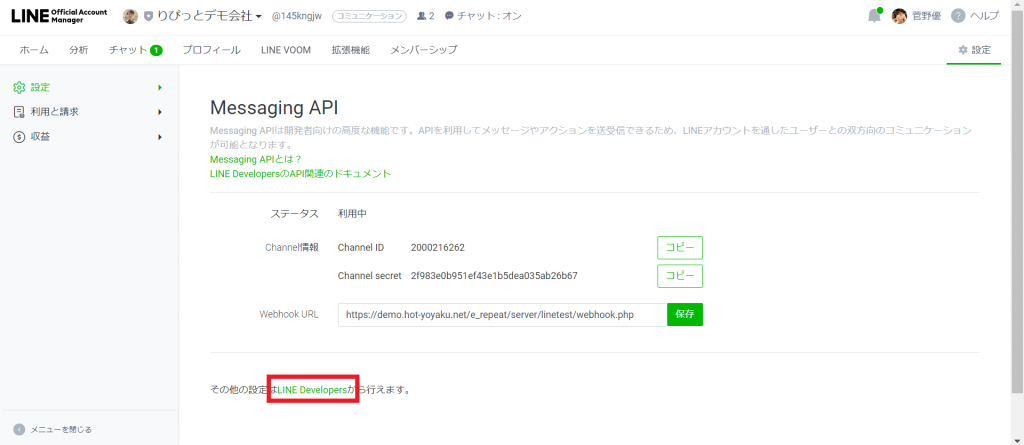This screenshot has height=445, width=1024.
Task: Save the Webhook URL with 保存
Action: [x=685, y=314]
